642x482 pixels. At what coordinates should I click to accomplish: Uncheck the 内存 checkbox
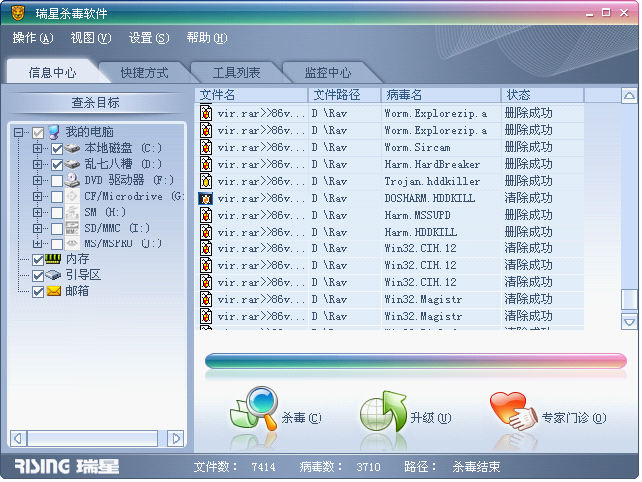point(38,260)
